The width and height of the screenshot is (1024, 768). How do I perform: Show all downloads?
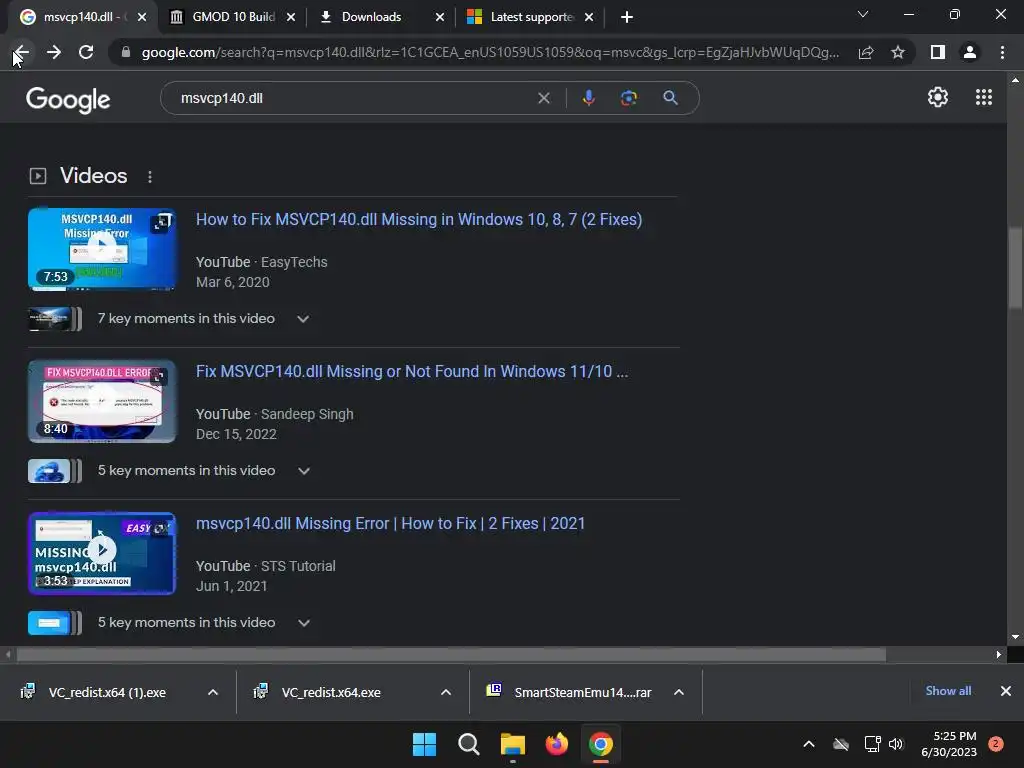(948, 691)
